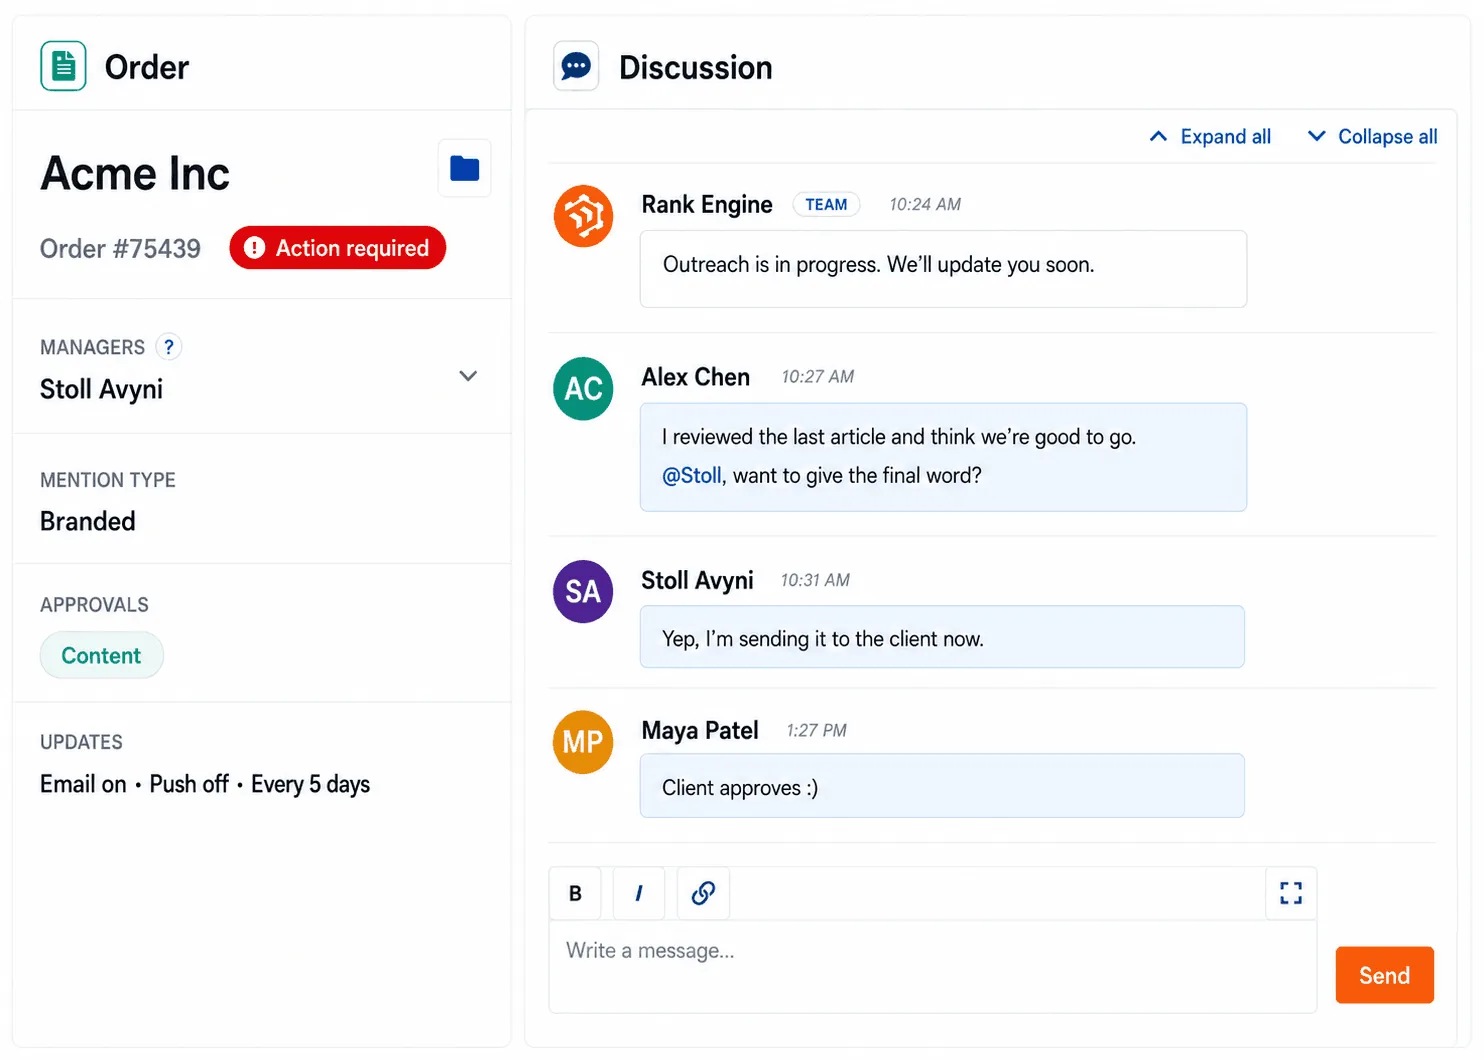The height and width of the screenshot is (1060, 1484).
Task: Click the Rank Engine orange avatar
Action: pos(583,216)
